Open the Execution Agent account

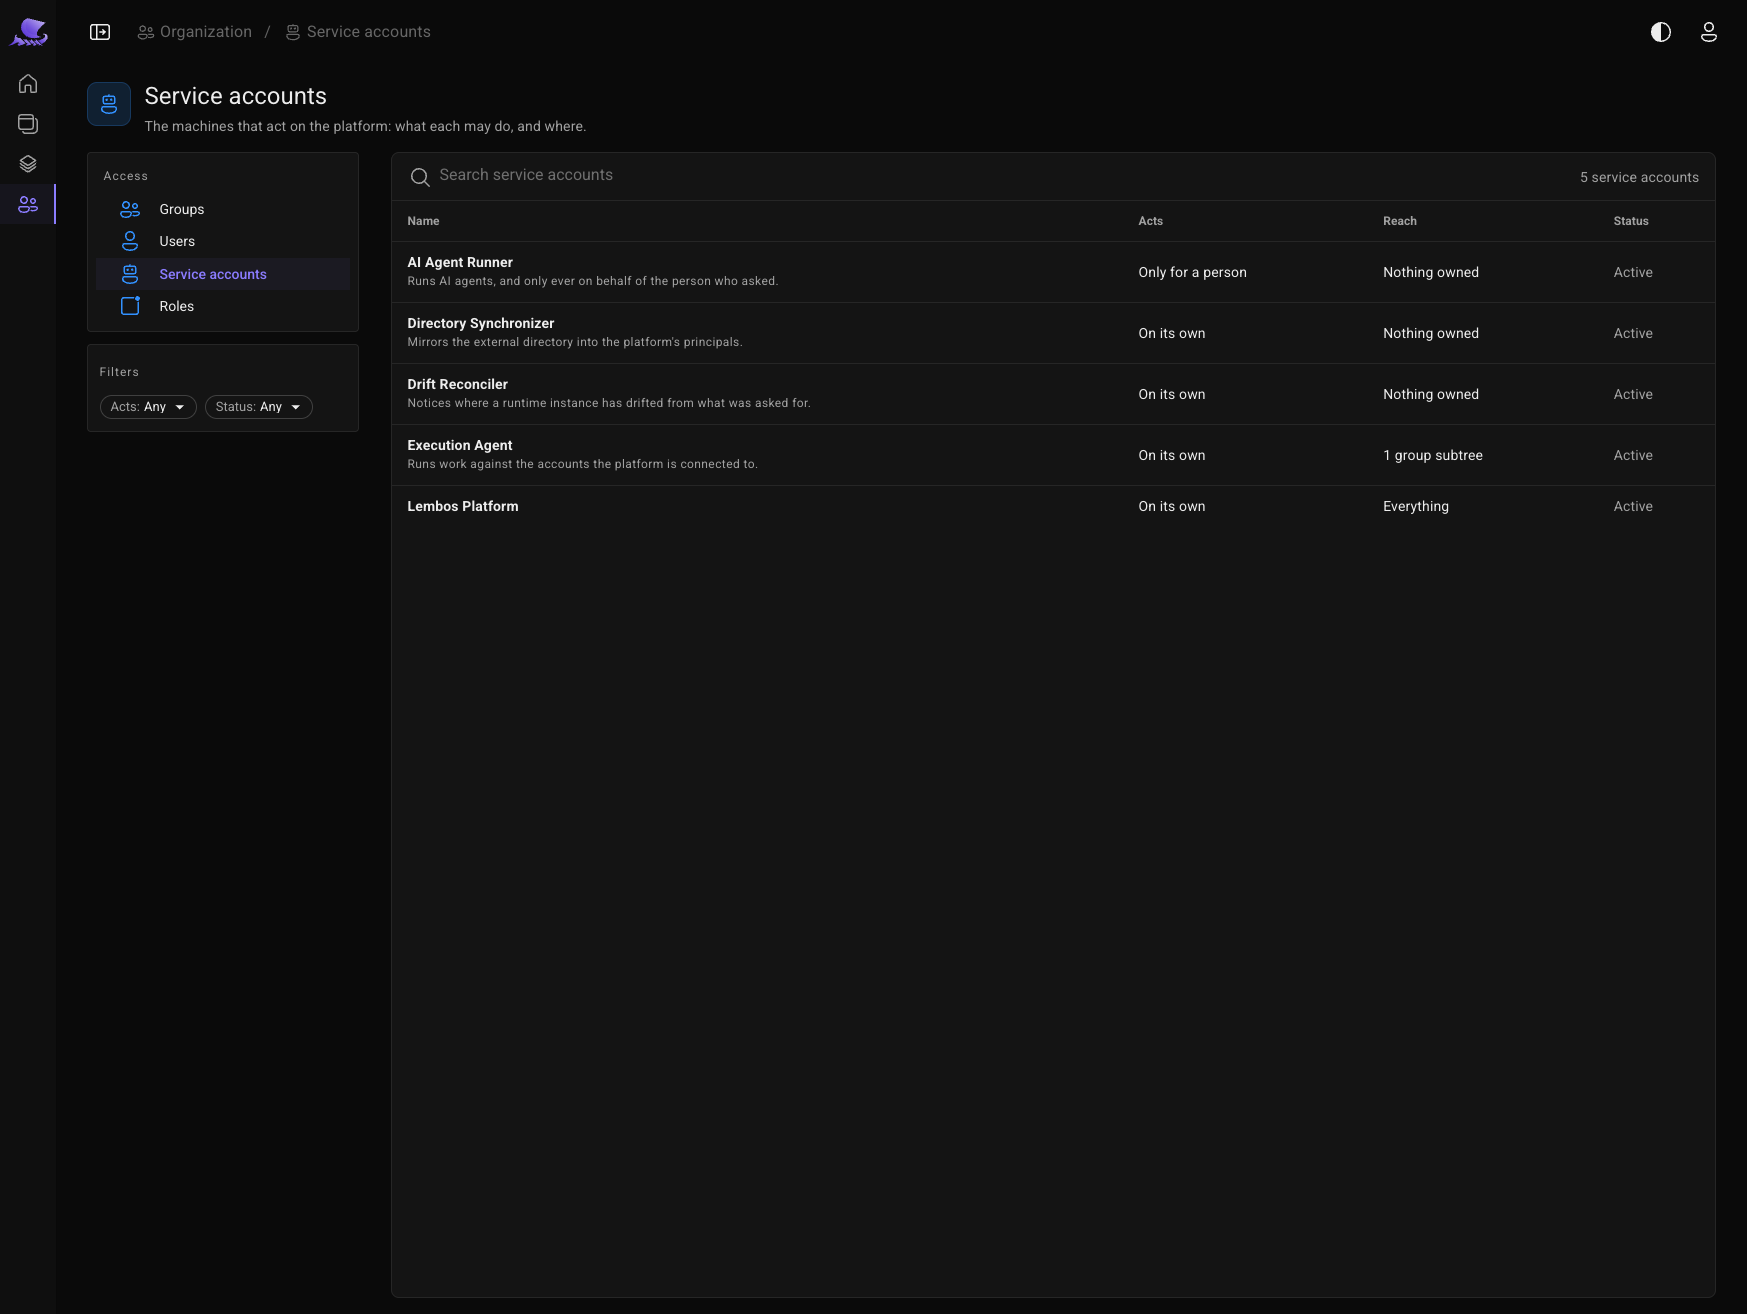(1053, 455)
